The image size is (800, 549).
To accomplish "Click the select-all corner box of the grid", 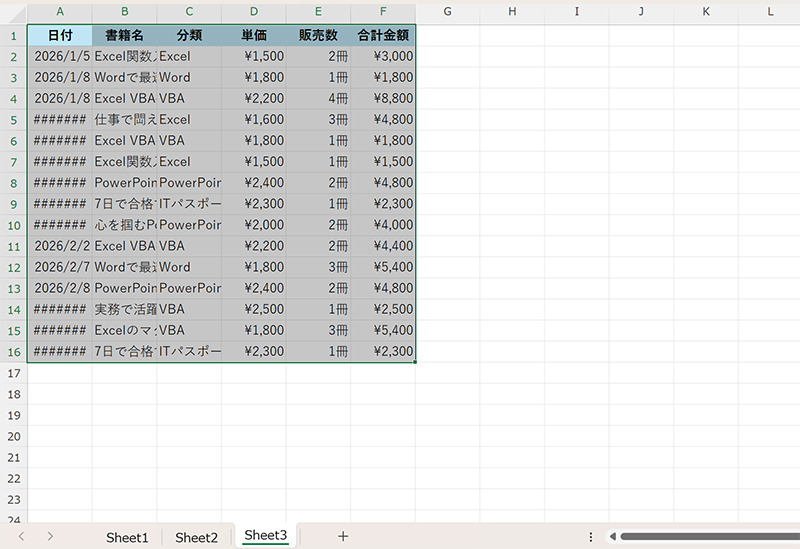I will coord(13,11).
